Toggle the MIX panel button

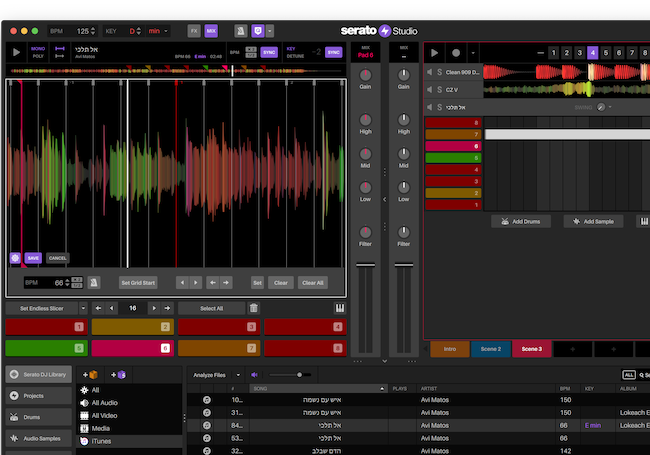point(211,31)
